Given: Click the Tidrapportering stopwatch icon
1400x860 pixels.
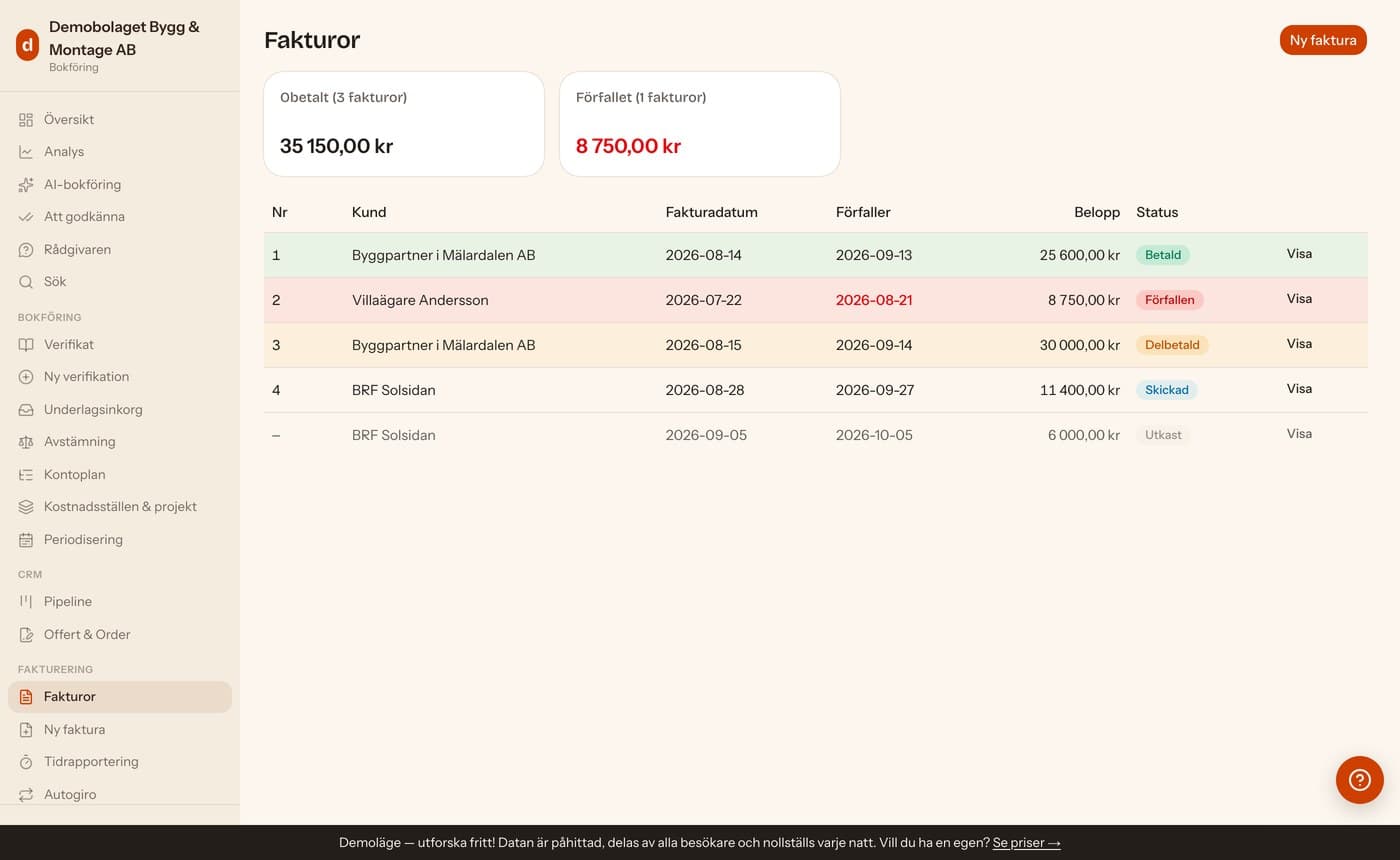Looking at the screenshot, I should tap(26, 762).
